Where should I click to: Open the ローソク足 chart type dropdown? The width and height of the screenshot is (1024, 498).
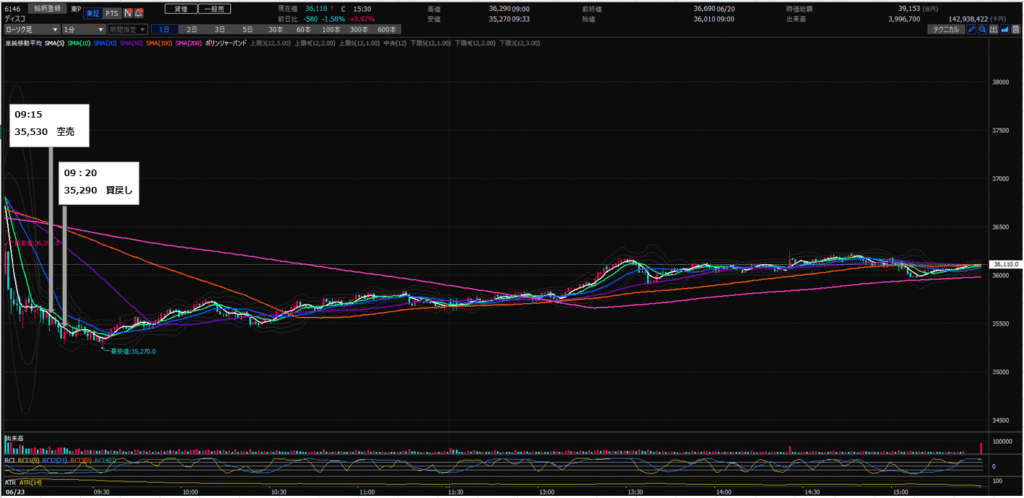[31, 29]
